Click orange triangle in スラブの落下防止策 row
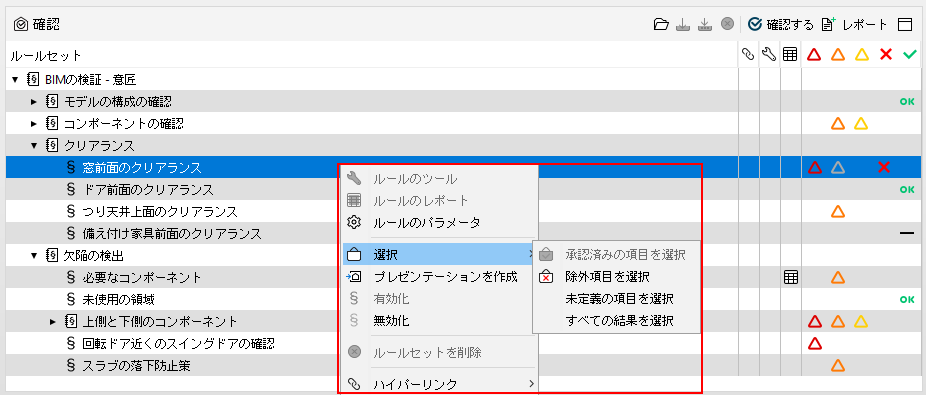Screen dimensions: 926x395 [x=837, y=365]
